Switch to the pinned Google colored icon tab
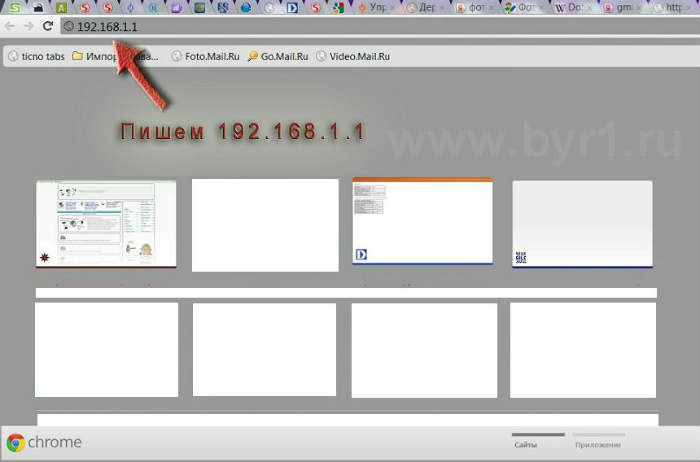This screenshot has width=700, height=462. (338, 8)
